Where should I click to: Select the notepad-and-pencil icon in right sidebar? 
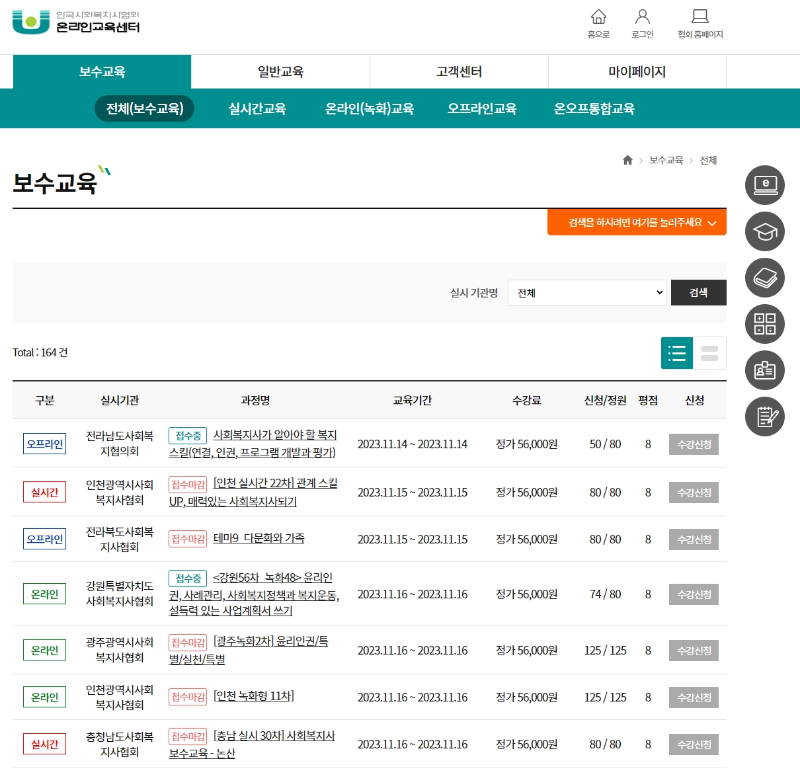tap(765, 415)
